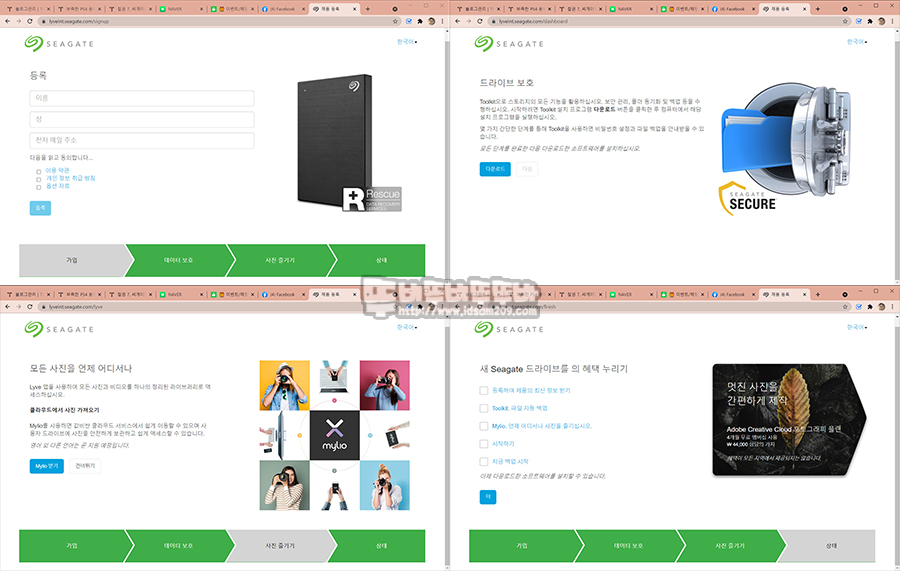Open the extensions puzzle icon in signup window

point(420,21)
